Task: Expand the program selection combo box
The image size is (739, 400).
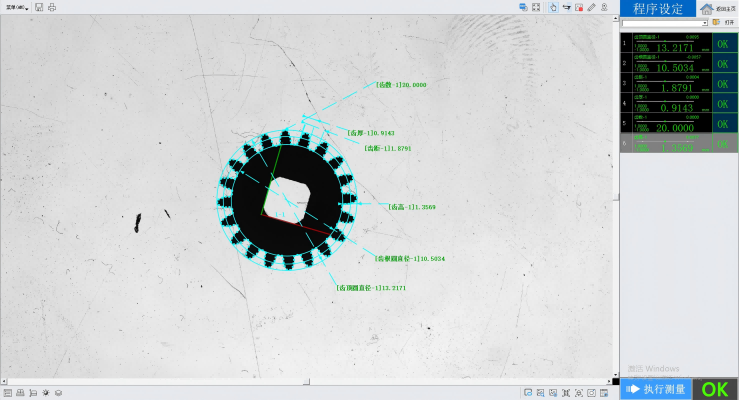Action: coord(704,22)
